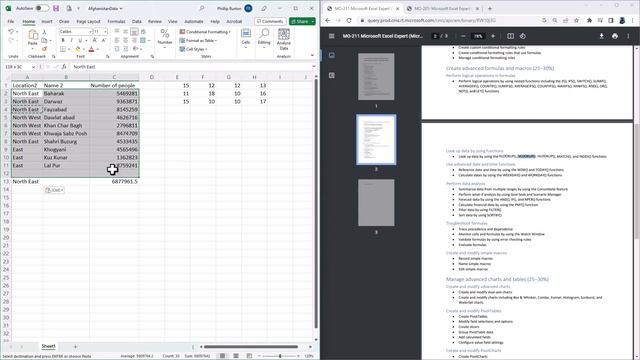Open the font name Calibri dropdown
The width and height of the screenshot is (640, 360).
(90, 32)
